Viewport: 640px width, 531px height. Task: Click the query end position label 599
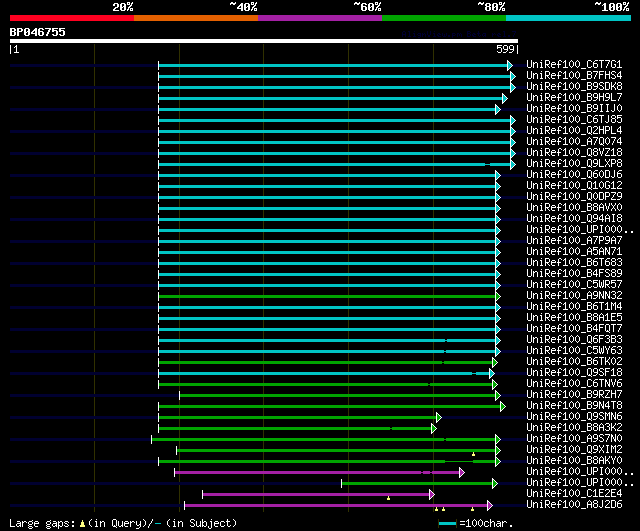click(505, 49)
